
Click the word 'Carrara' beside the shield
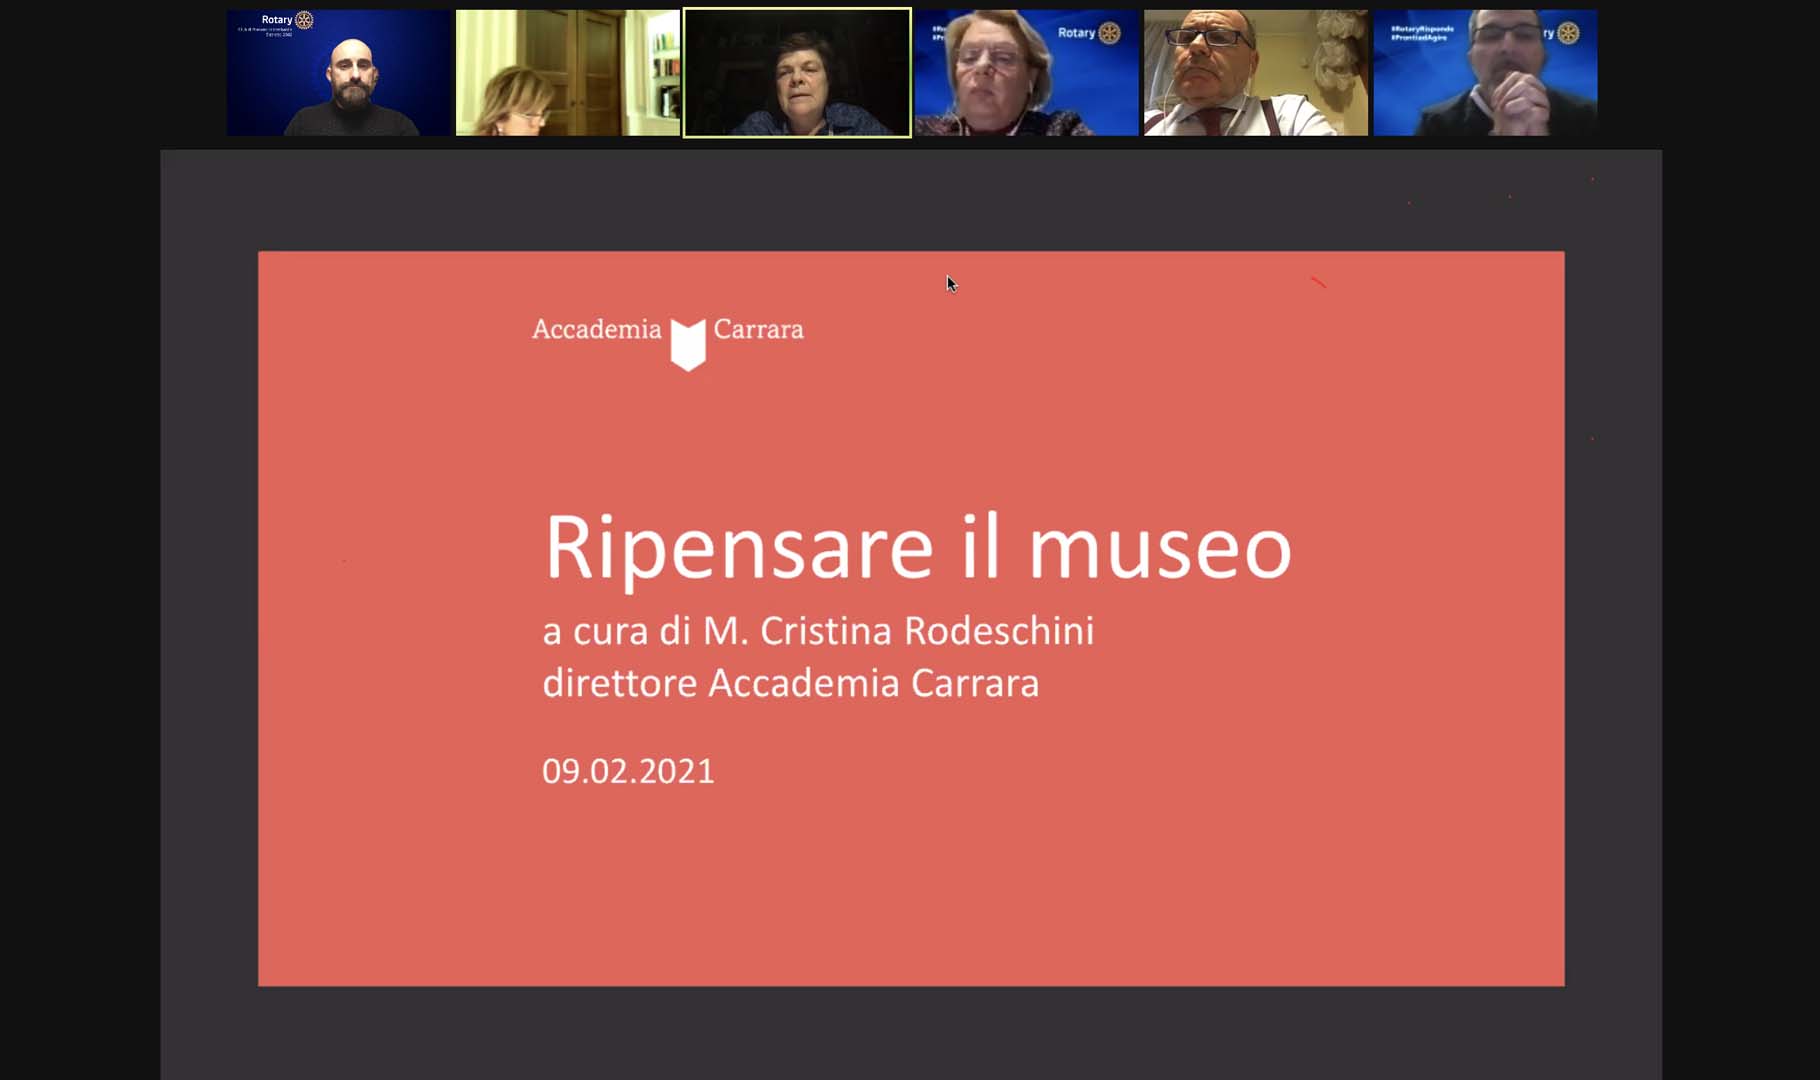(758, 329)
